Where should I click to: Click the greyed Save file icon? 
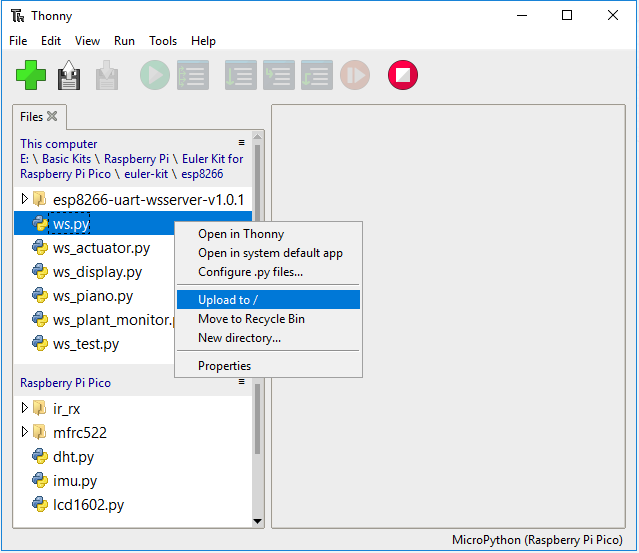[x=107, y=75]
